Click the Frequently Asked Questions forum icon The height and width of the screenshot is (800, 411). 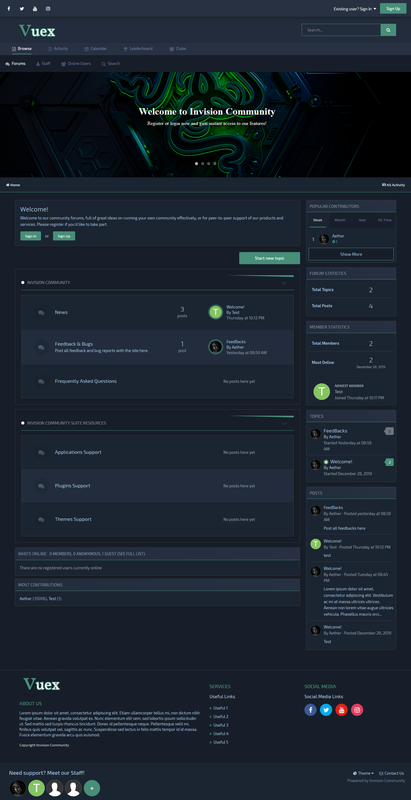41,381
